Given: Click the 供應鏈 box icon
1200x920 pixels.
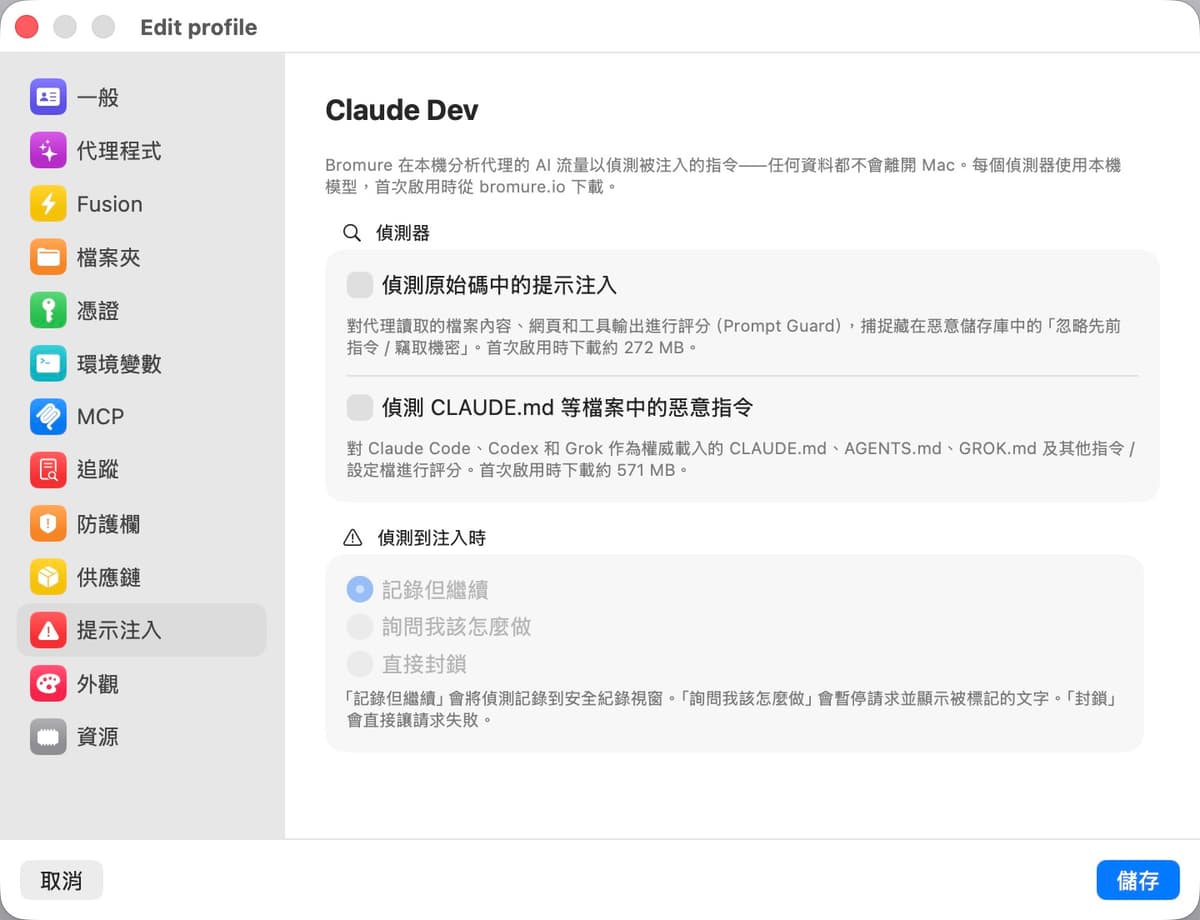Looking at the screenshot, I should [x=48, y=577].
